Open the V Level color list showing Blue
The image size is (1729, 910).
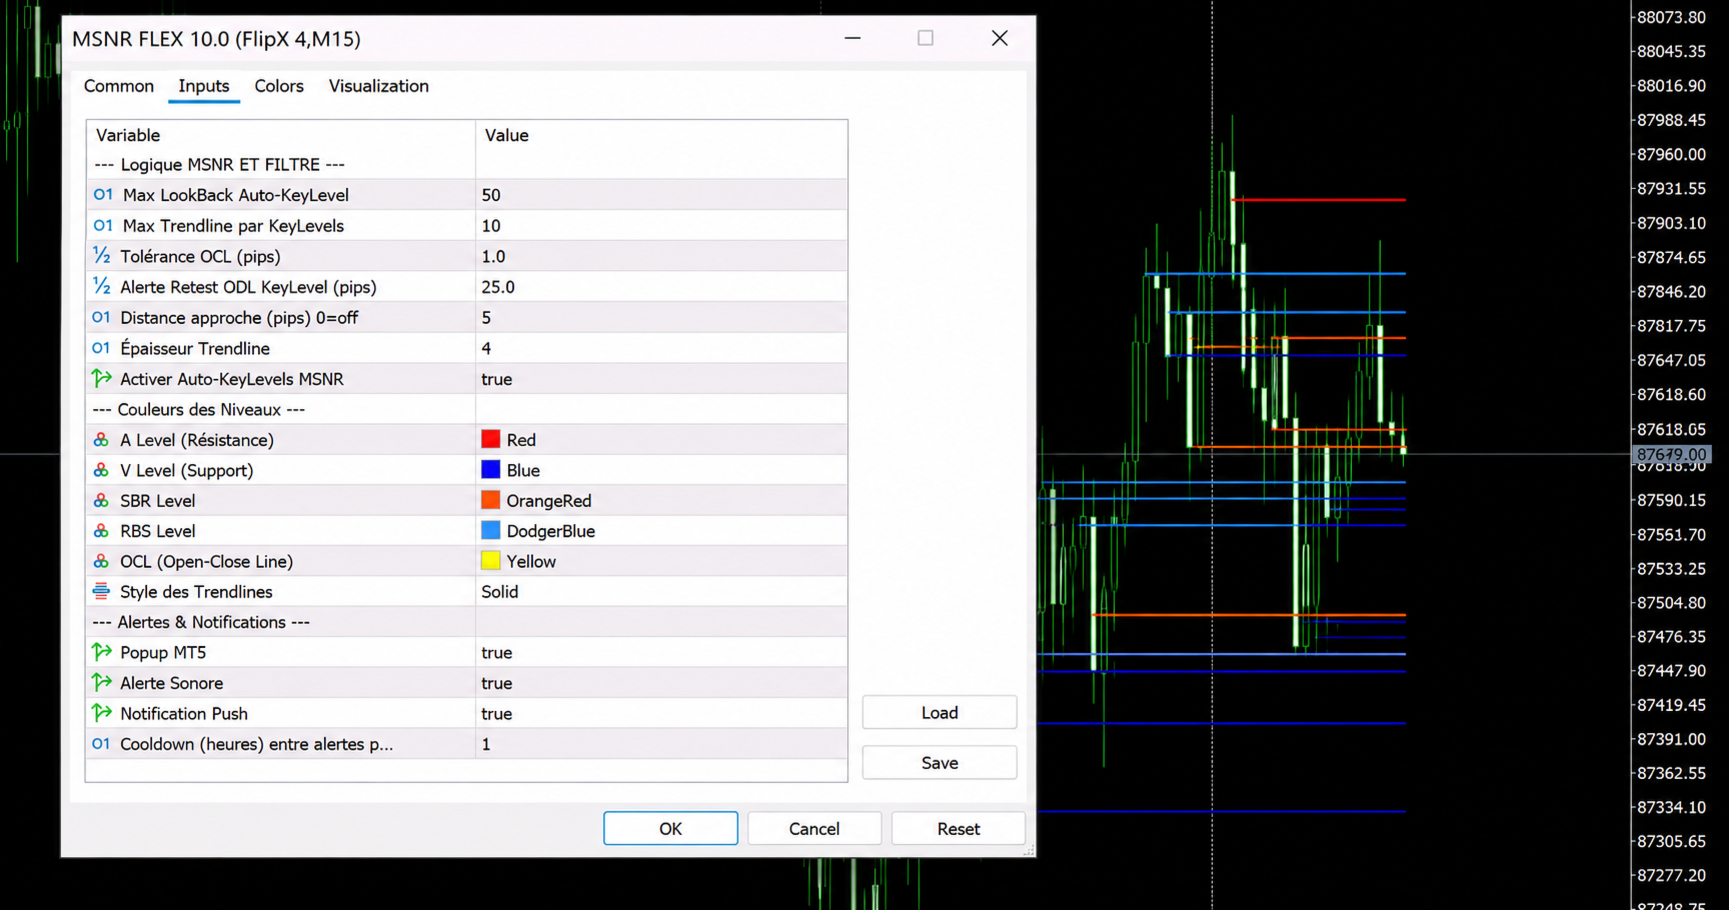coord(661,470)
